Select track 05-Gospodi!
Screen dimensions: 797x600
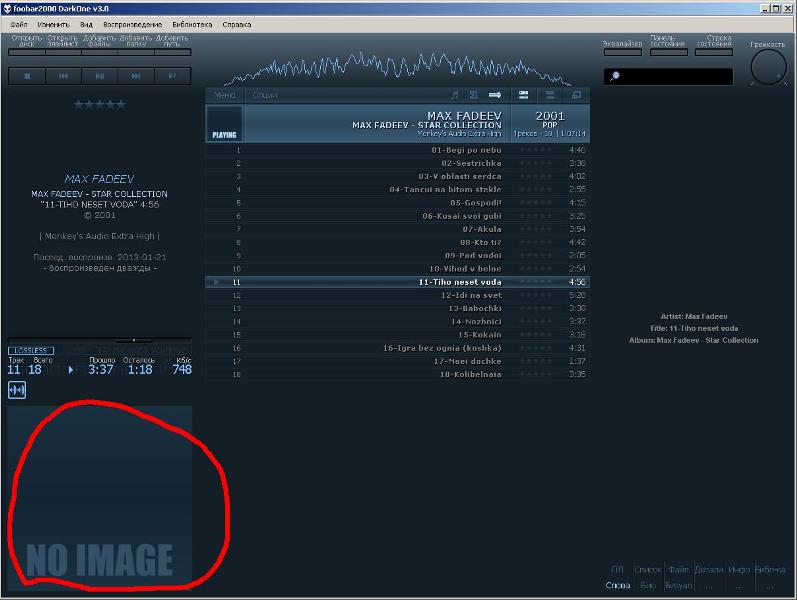click(x=397, y=203)
